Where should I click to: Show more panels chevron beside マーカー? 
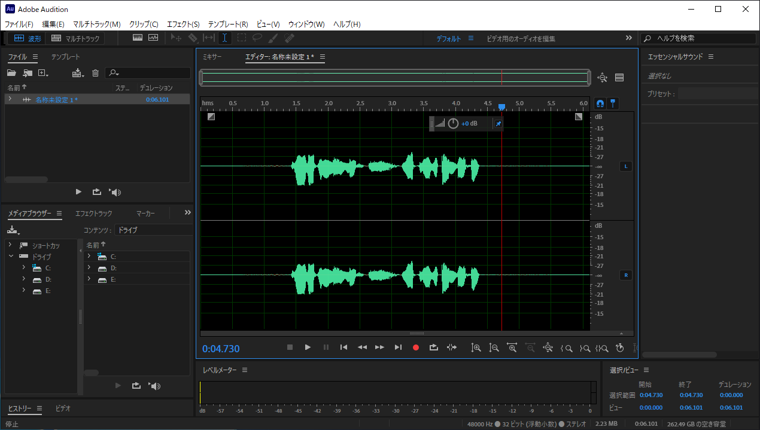tap(188, 212)
